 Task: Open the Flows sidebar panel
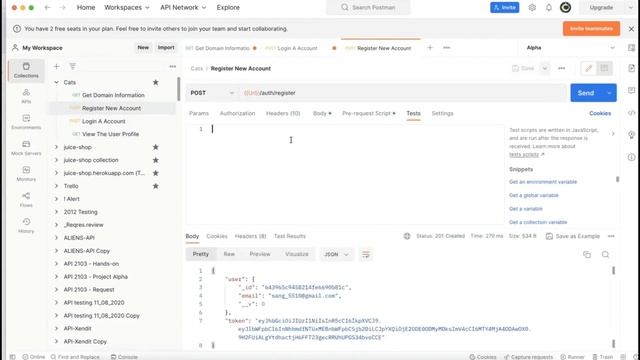(x=26, y=200)
